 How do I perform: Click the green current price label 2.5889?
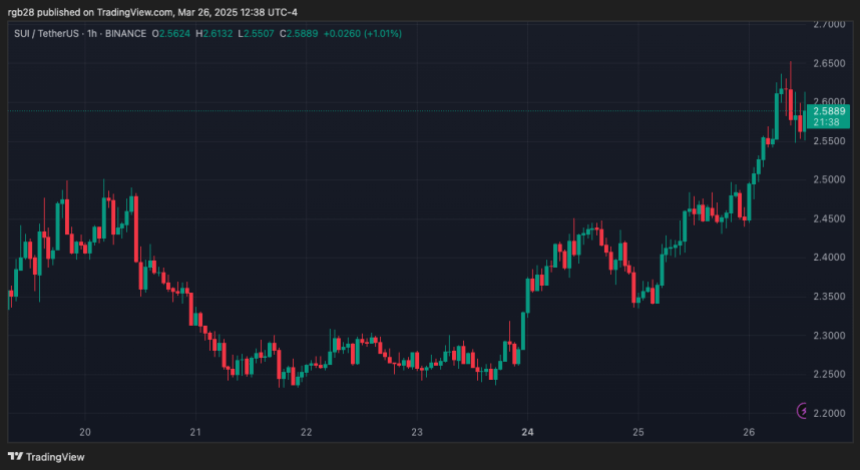point(827,111)
